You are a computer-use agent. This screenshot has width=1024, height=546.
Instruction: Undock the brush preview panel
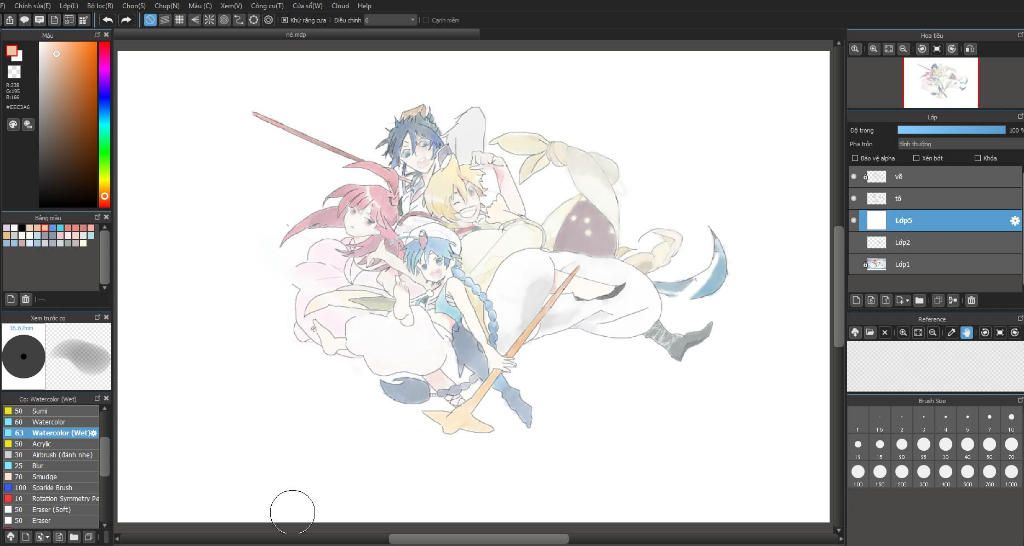pyautogui.click(x=97, y=317)
